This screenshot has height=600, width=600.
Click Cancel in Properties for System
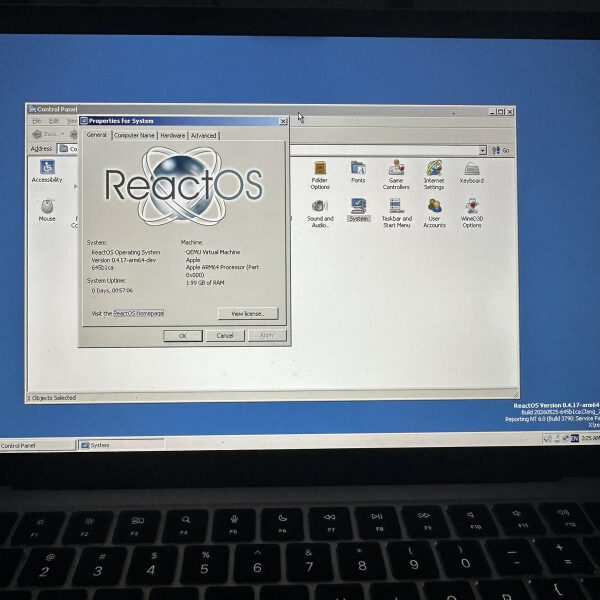[x=225, y=336]
